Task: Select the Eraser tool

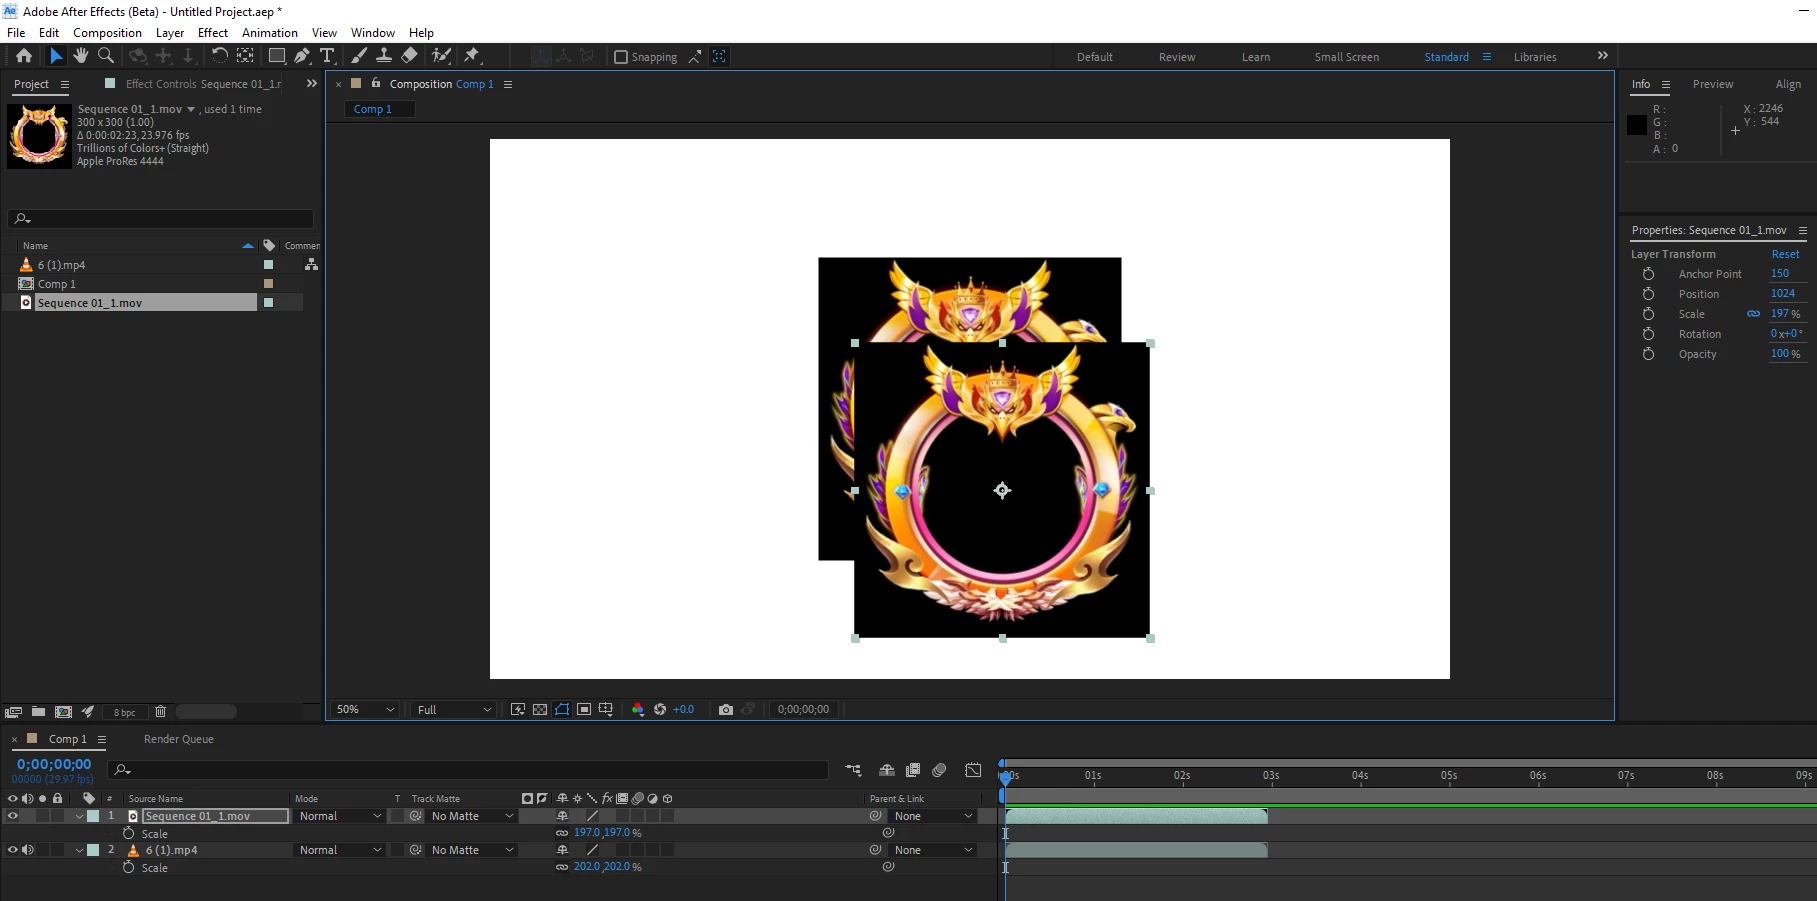Action: 409,56
